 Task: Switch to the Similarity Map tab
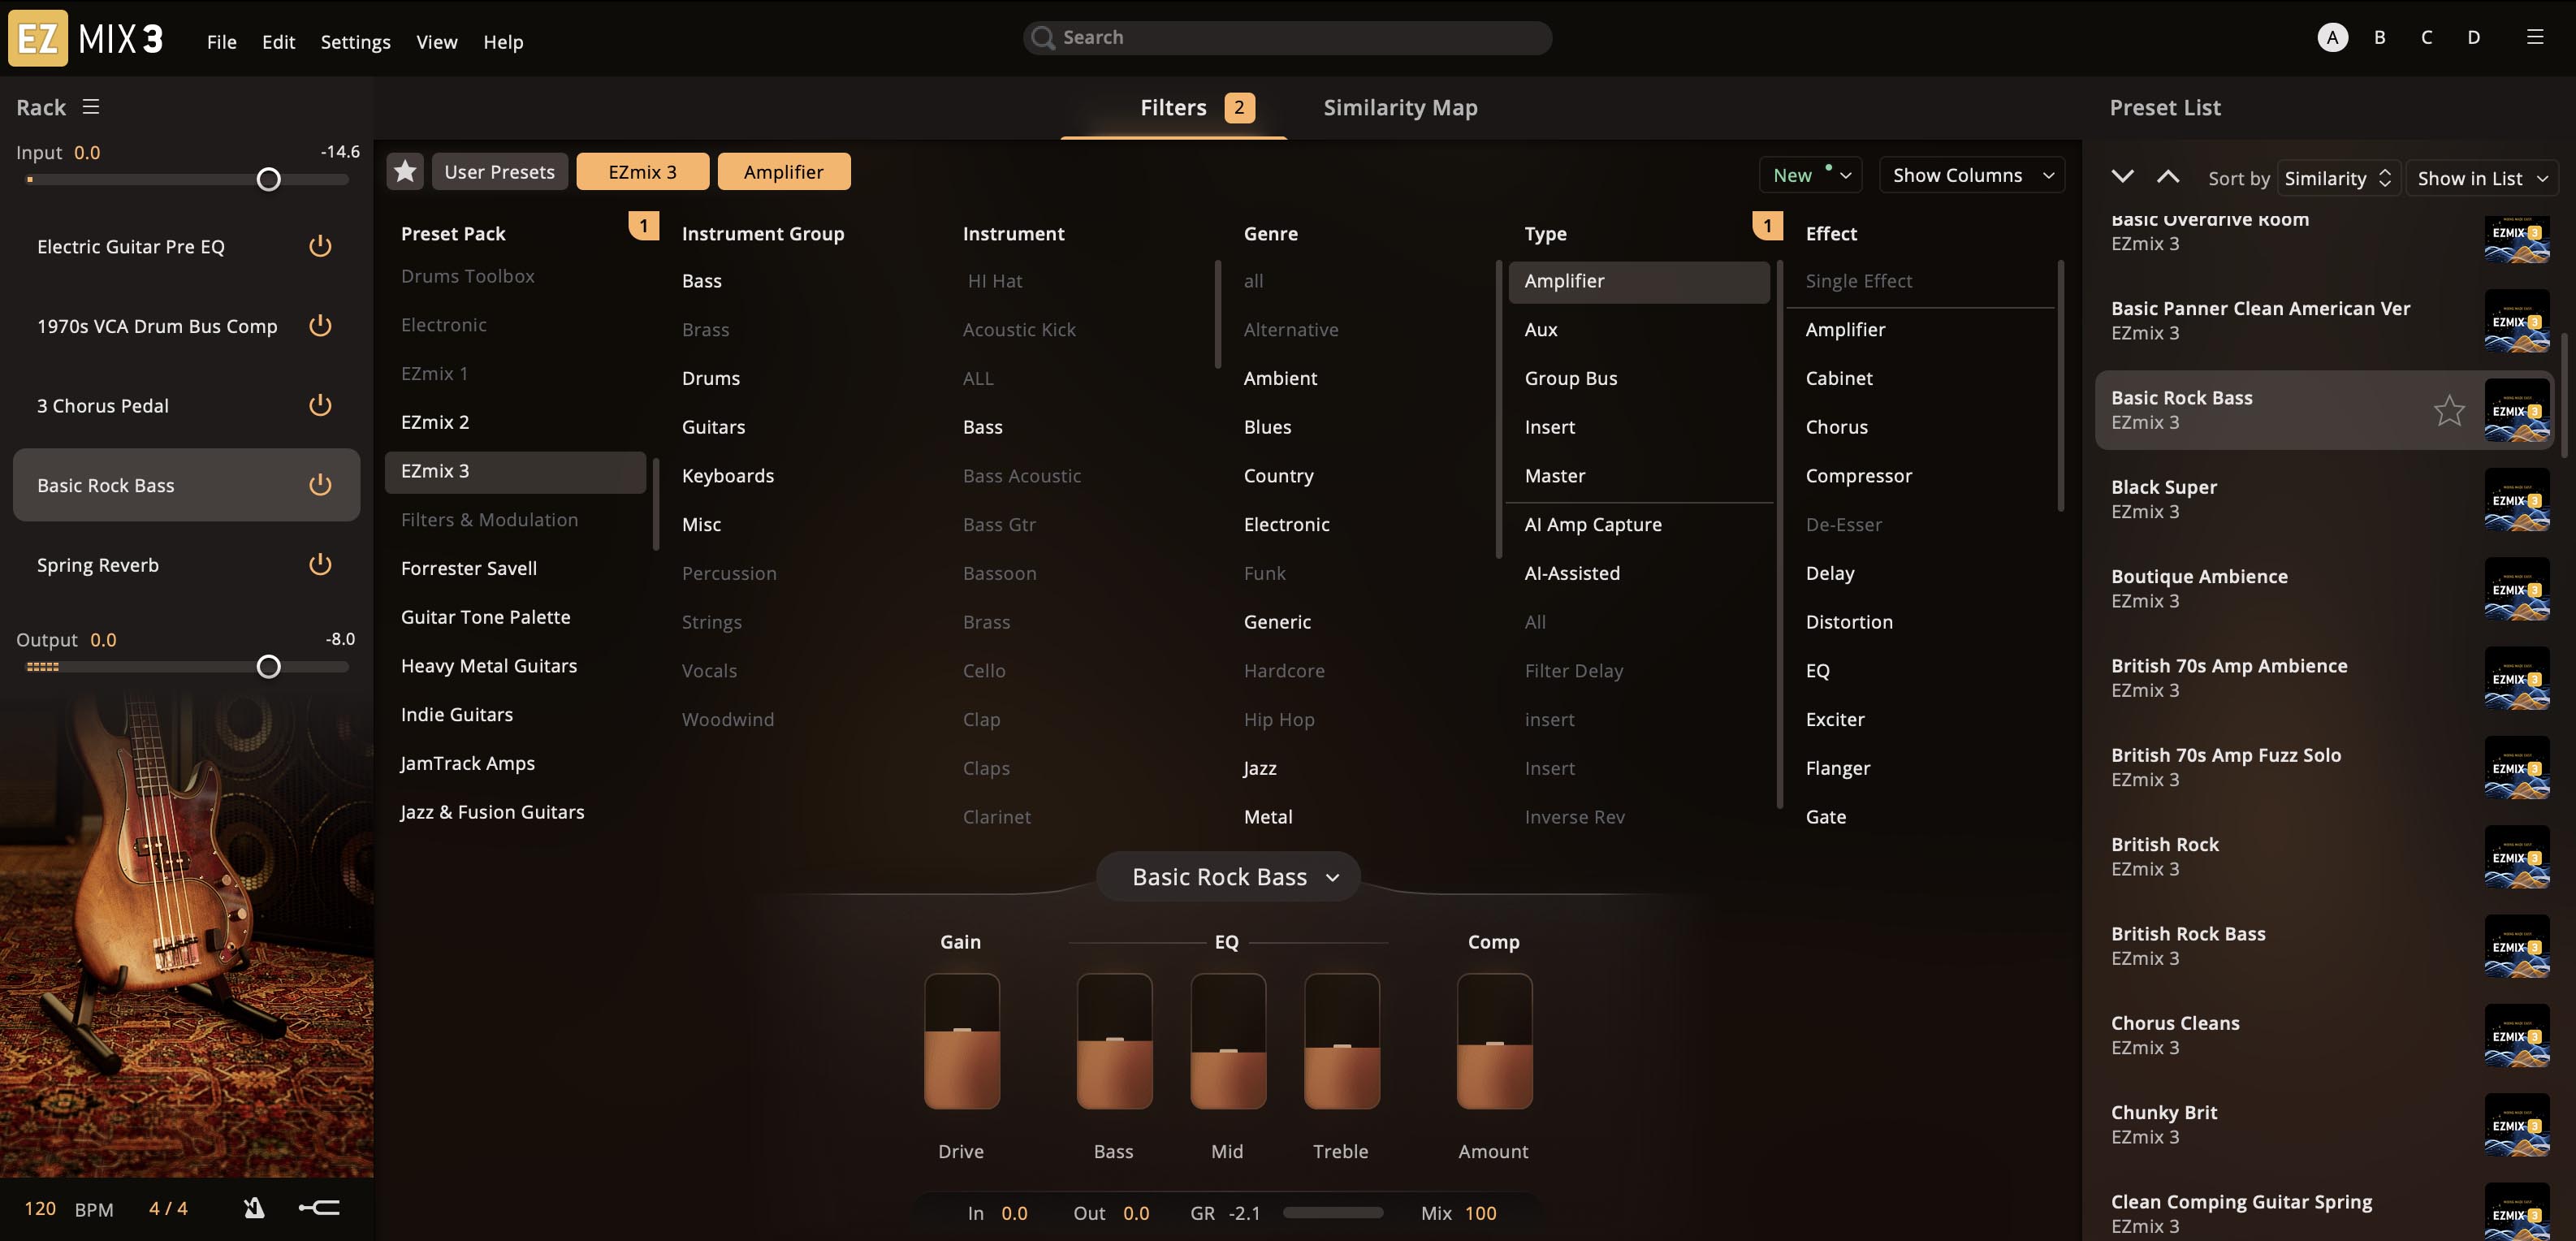pyautogui.click(x=1400, y=107)
